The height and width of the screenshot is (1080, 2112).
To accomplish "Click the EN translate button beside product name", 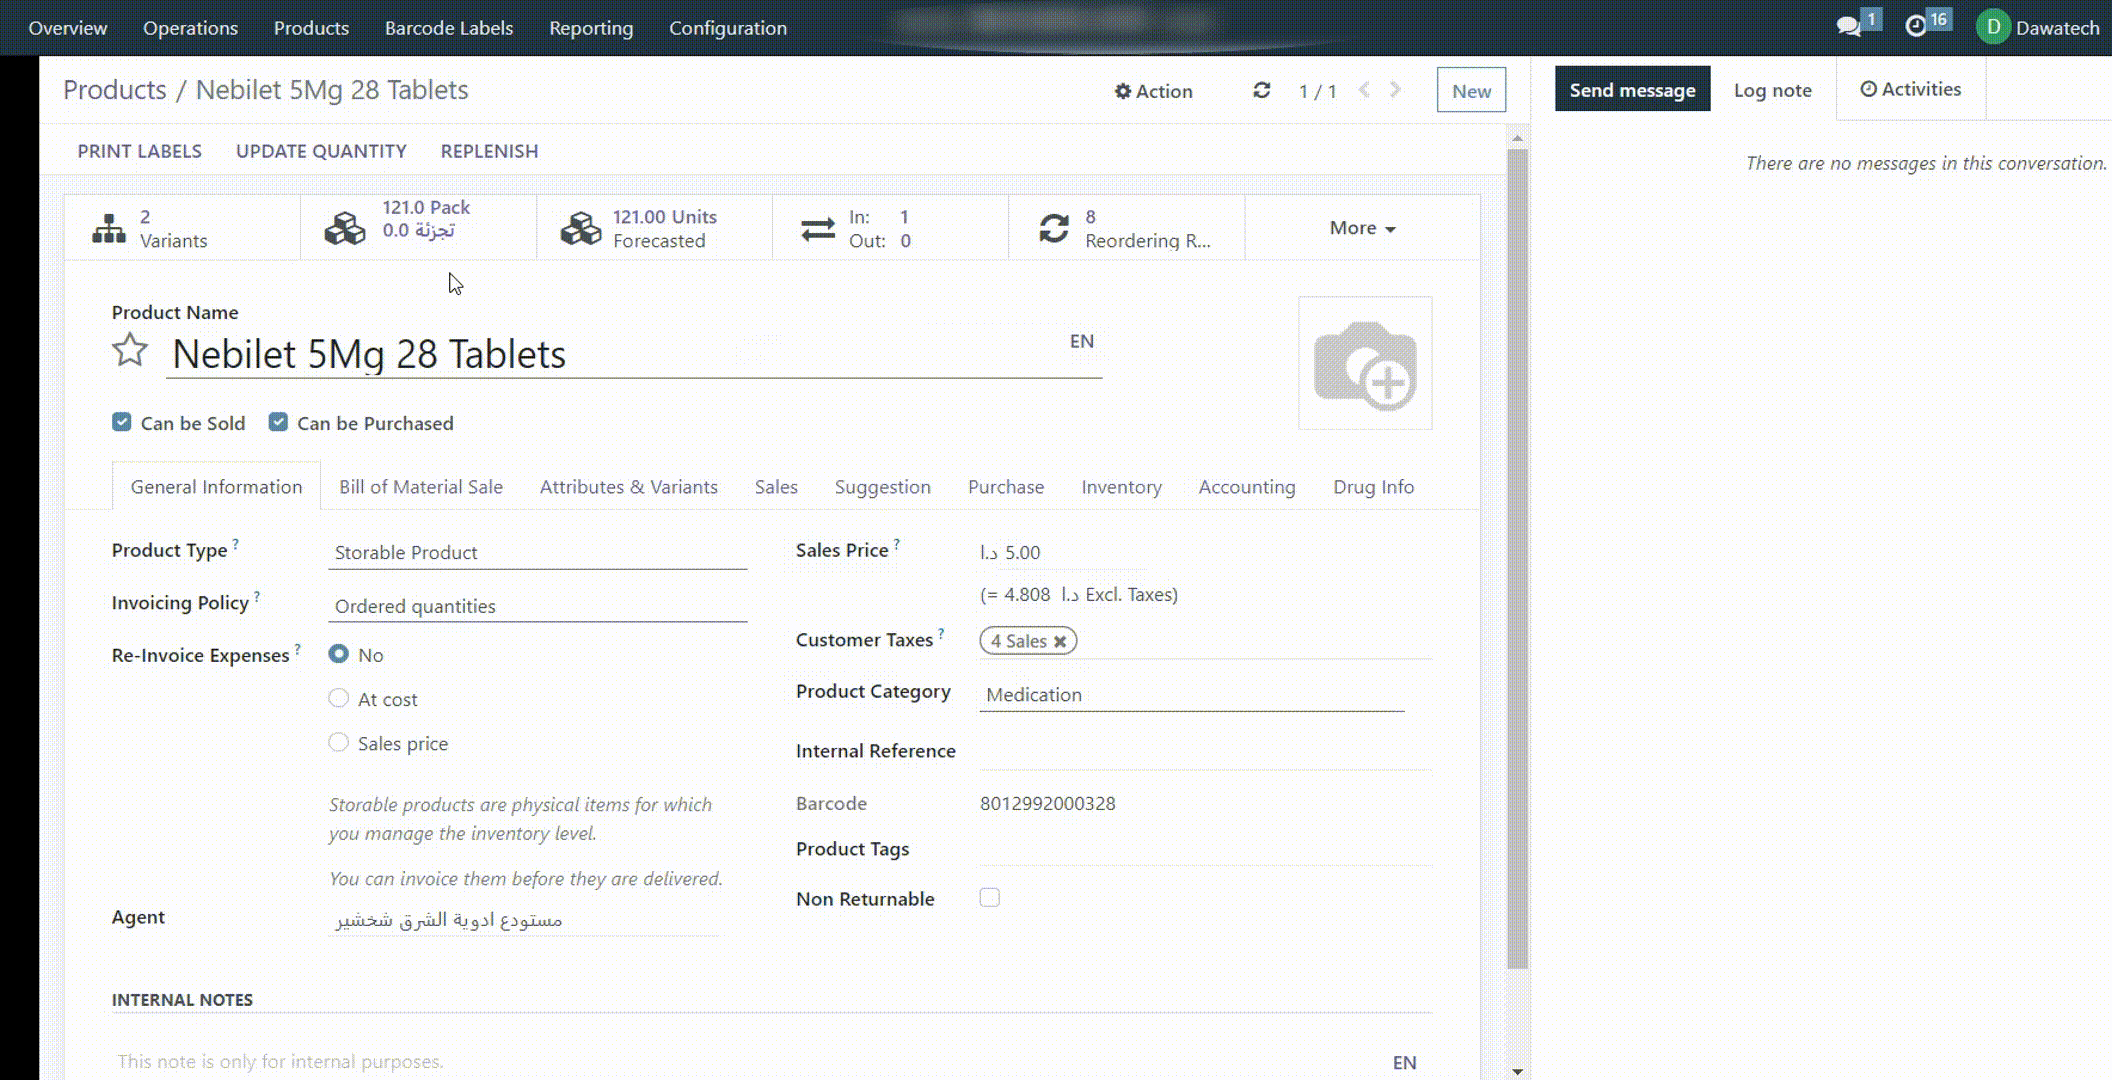I will 1082,341.
